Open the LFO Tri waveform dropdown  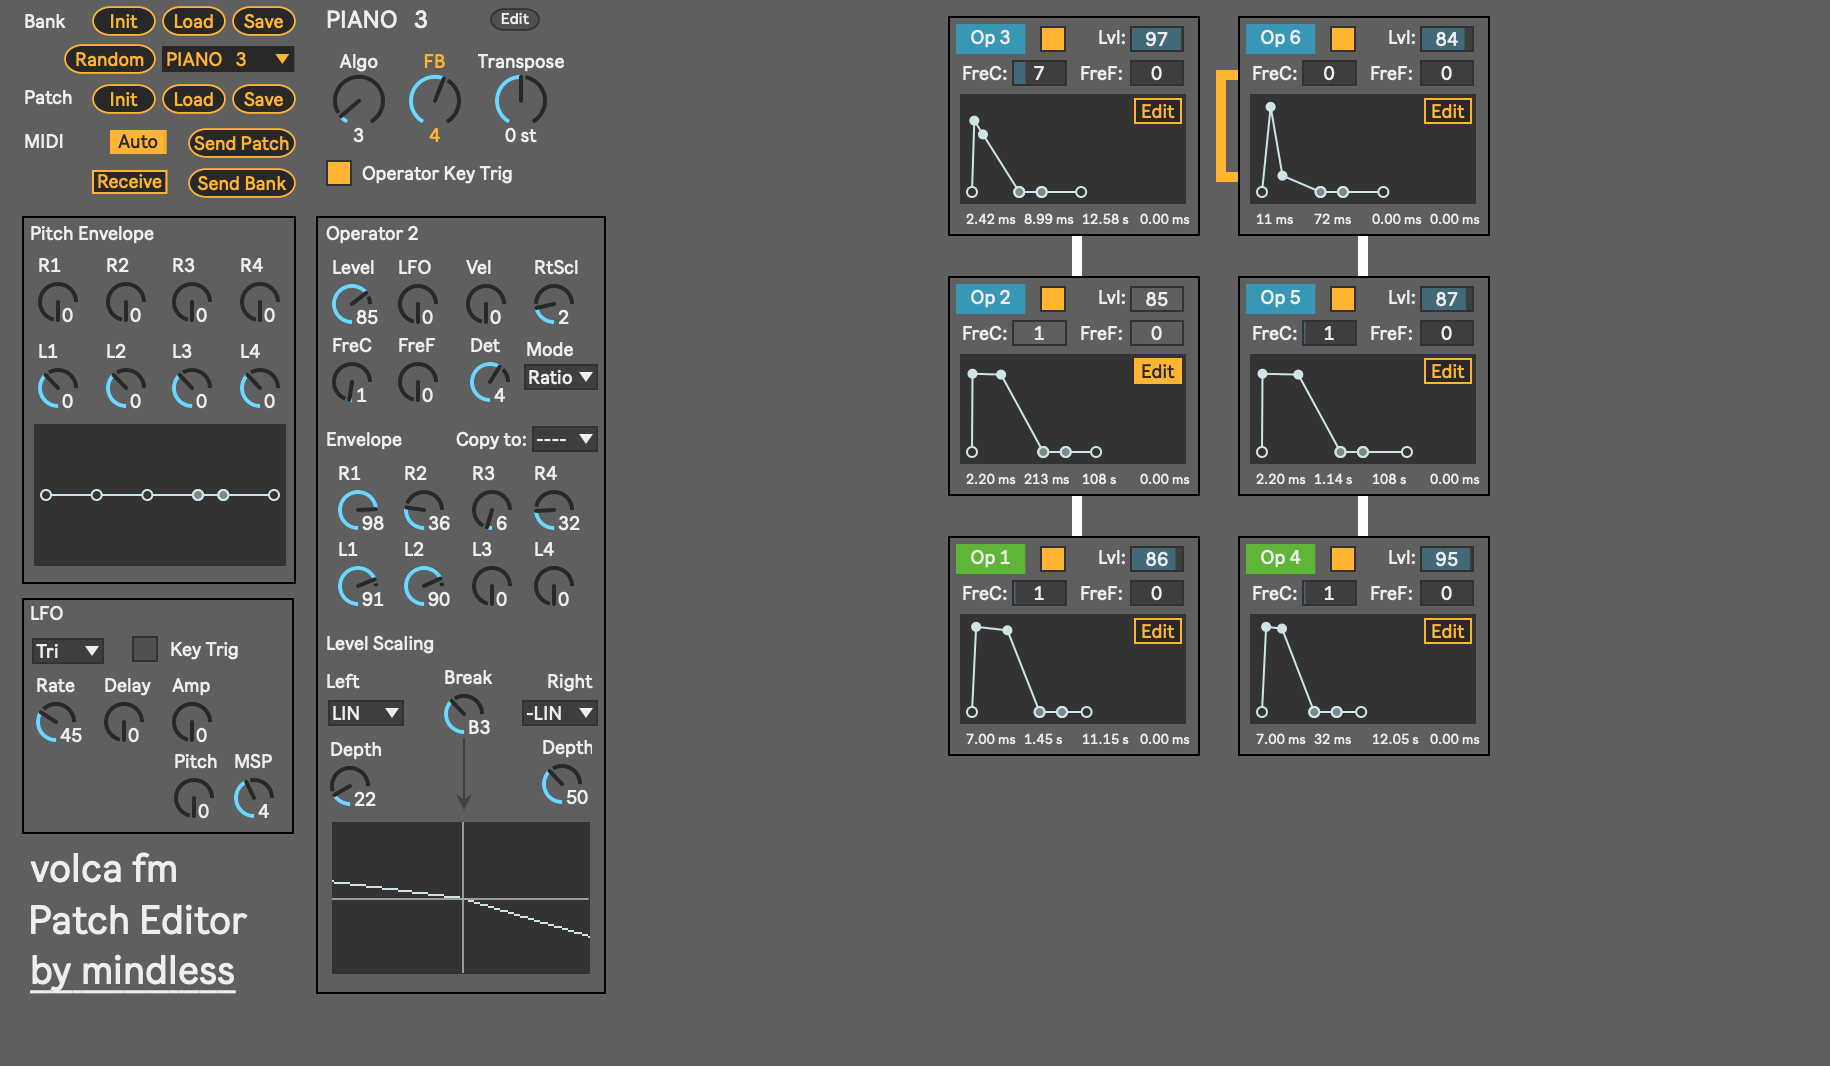(x=67, y=651)
